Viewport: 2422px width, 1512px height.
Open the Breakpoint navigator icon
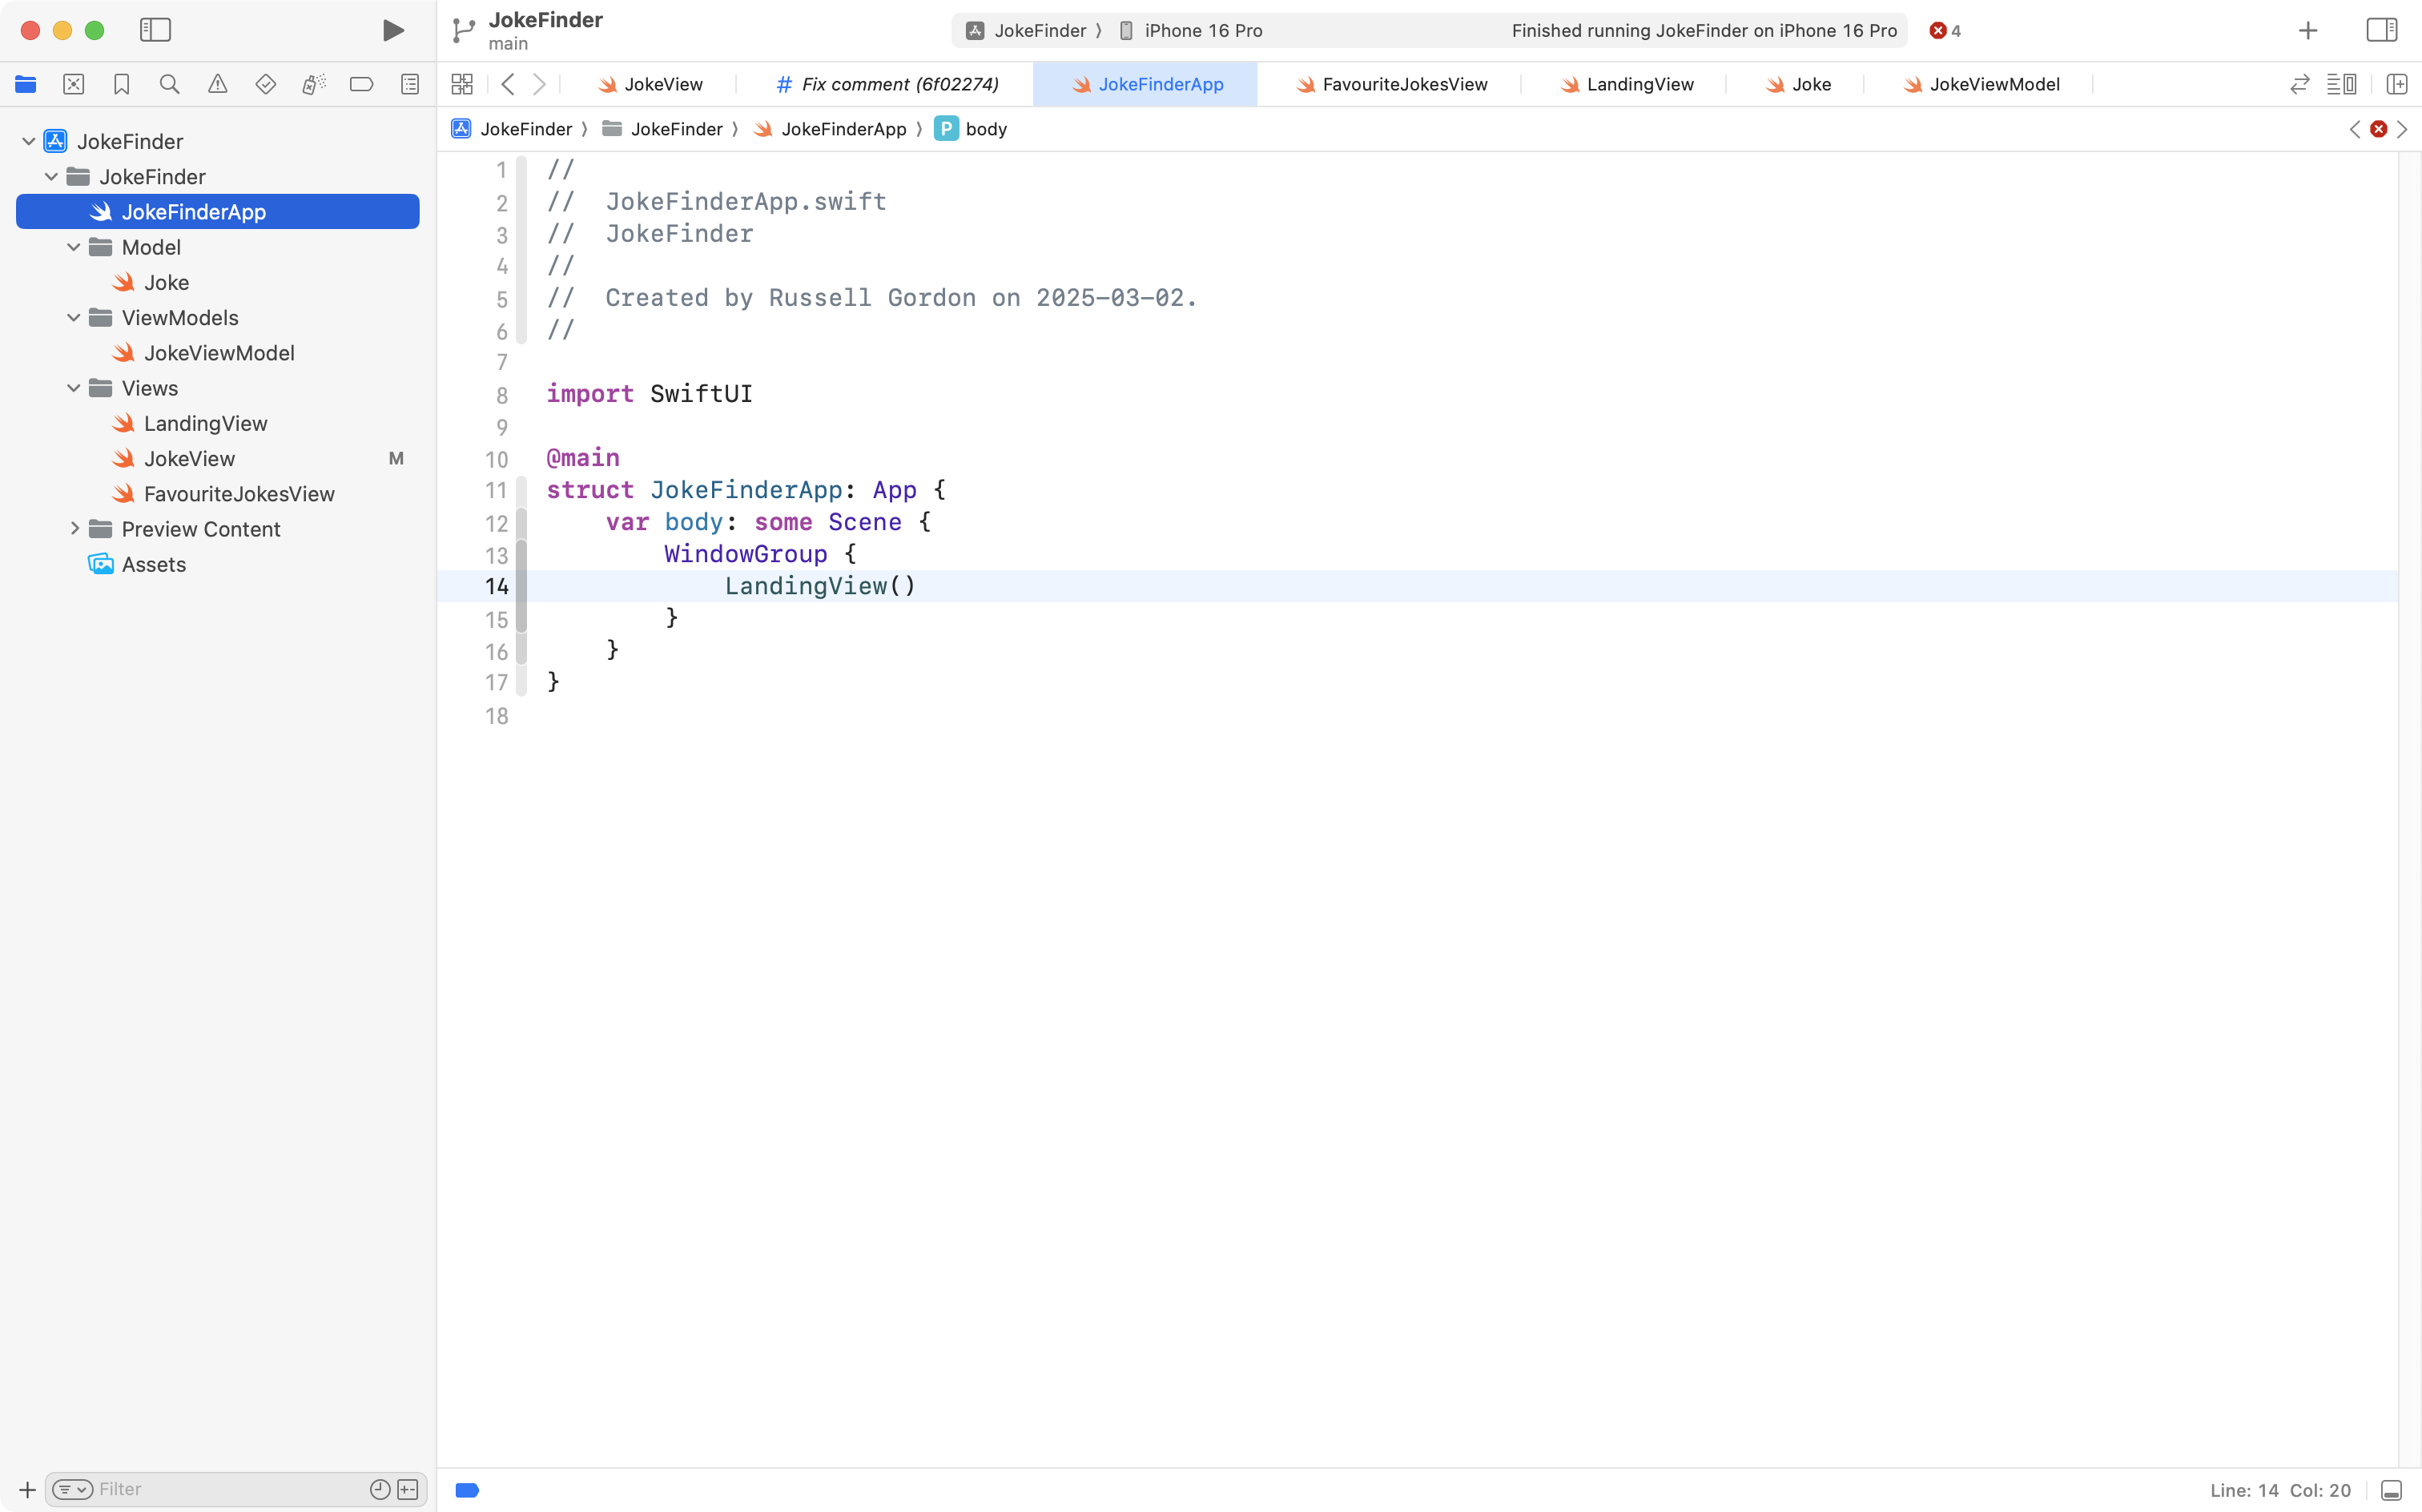(361, 84)
